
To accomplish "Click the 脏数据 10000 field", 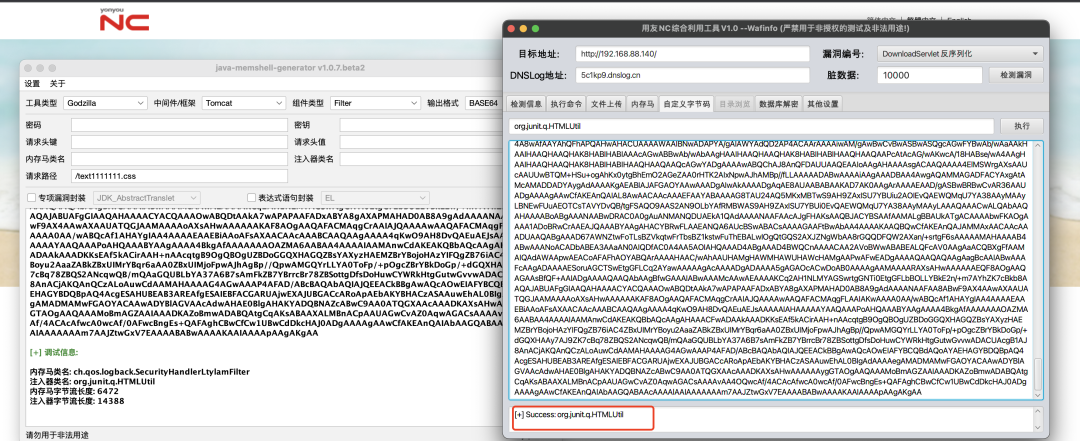I will click(x=929, y=75).
